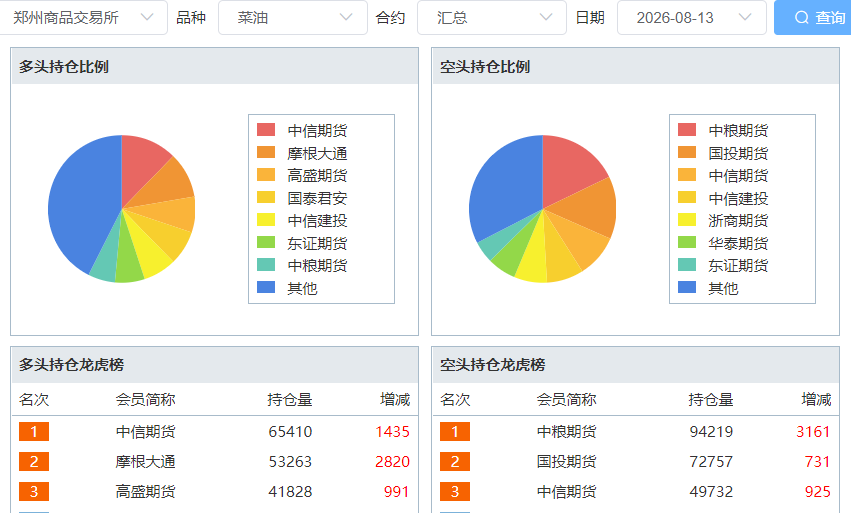Click position value 41828
Screen dimensions: 851x513
pyautogui.click(x=290, y=492)
